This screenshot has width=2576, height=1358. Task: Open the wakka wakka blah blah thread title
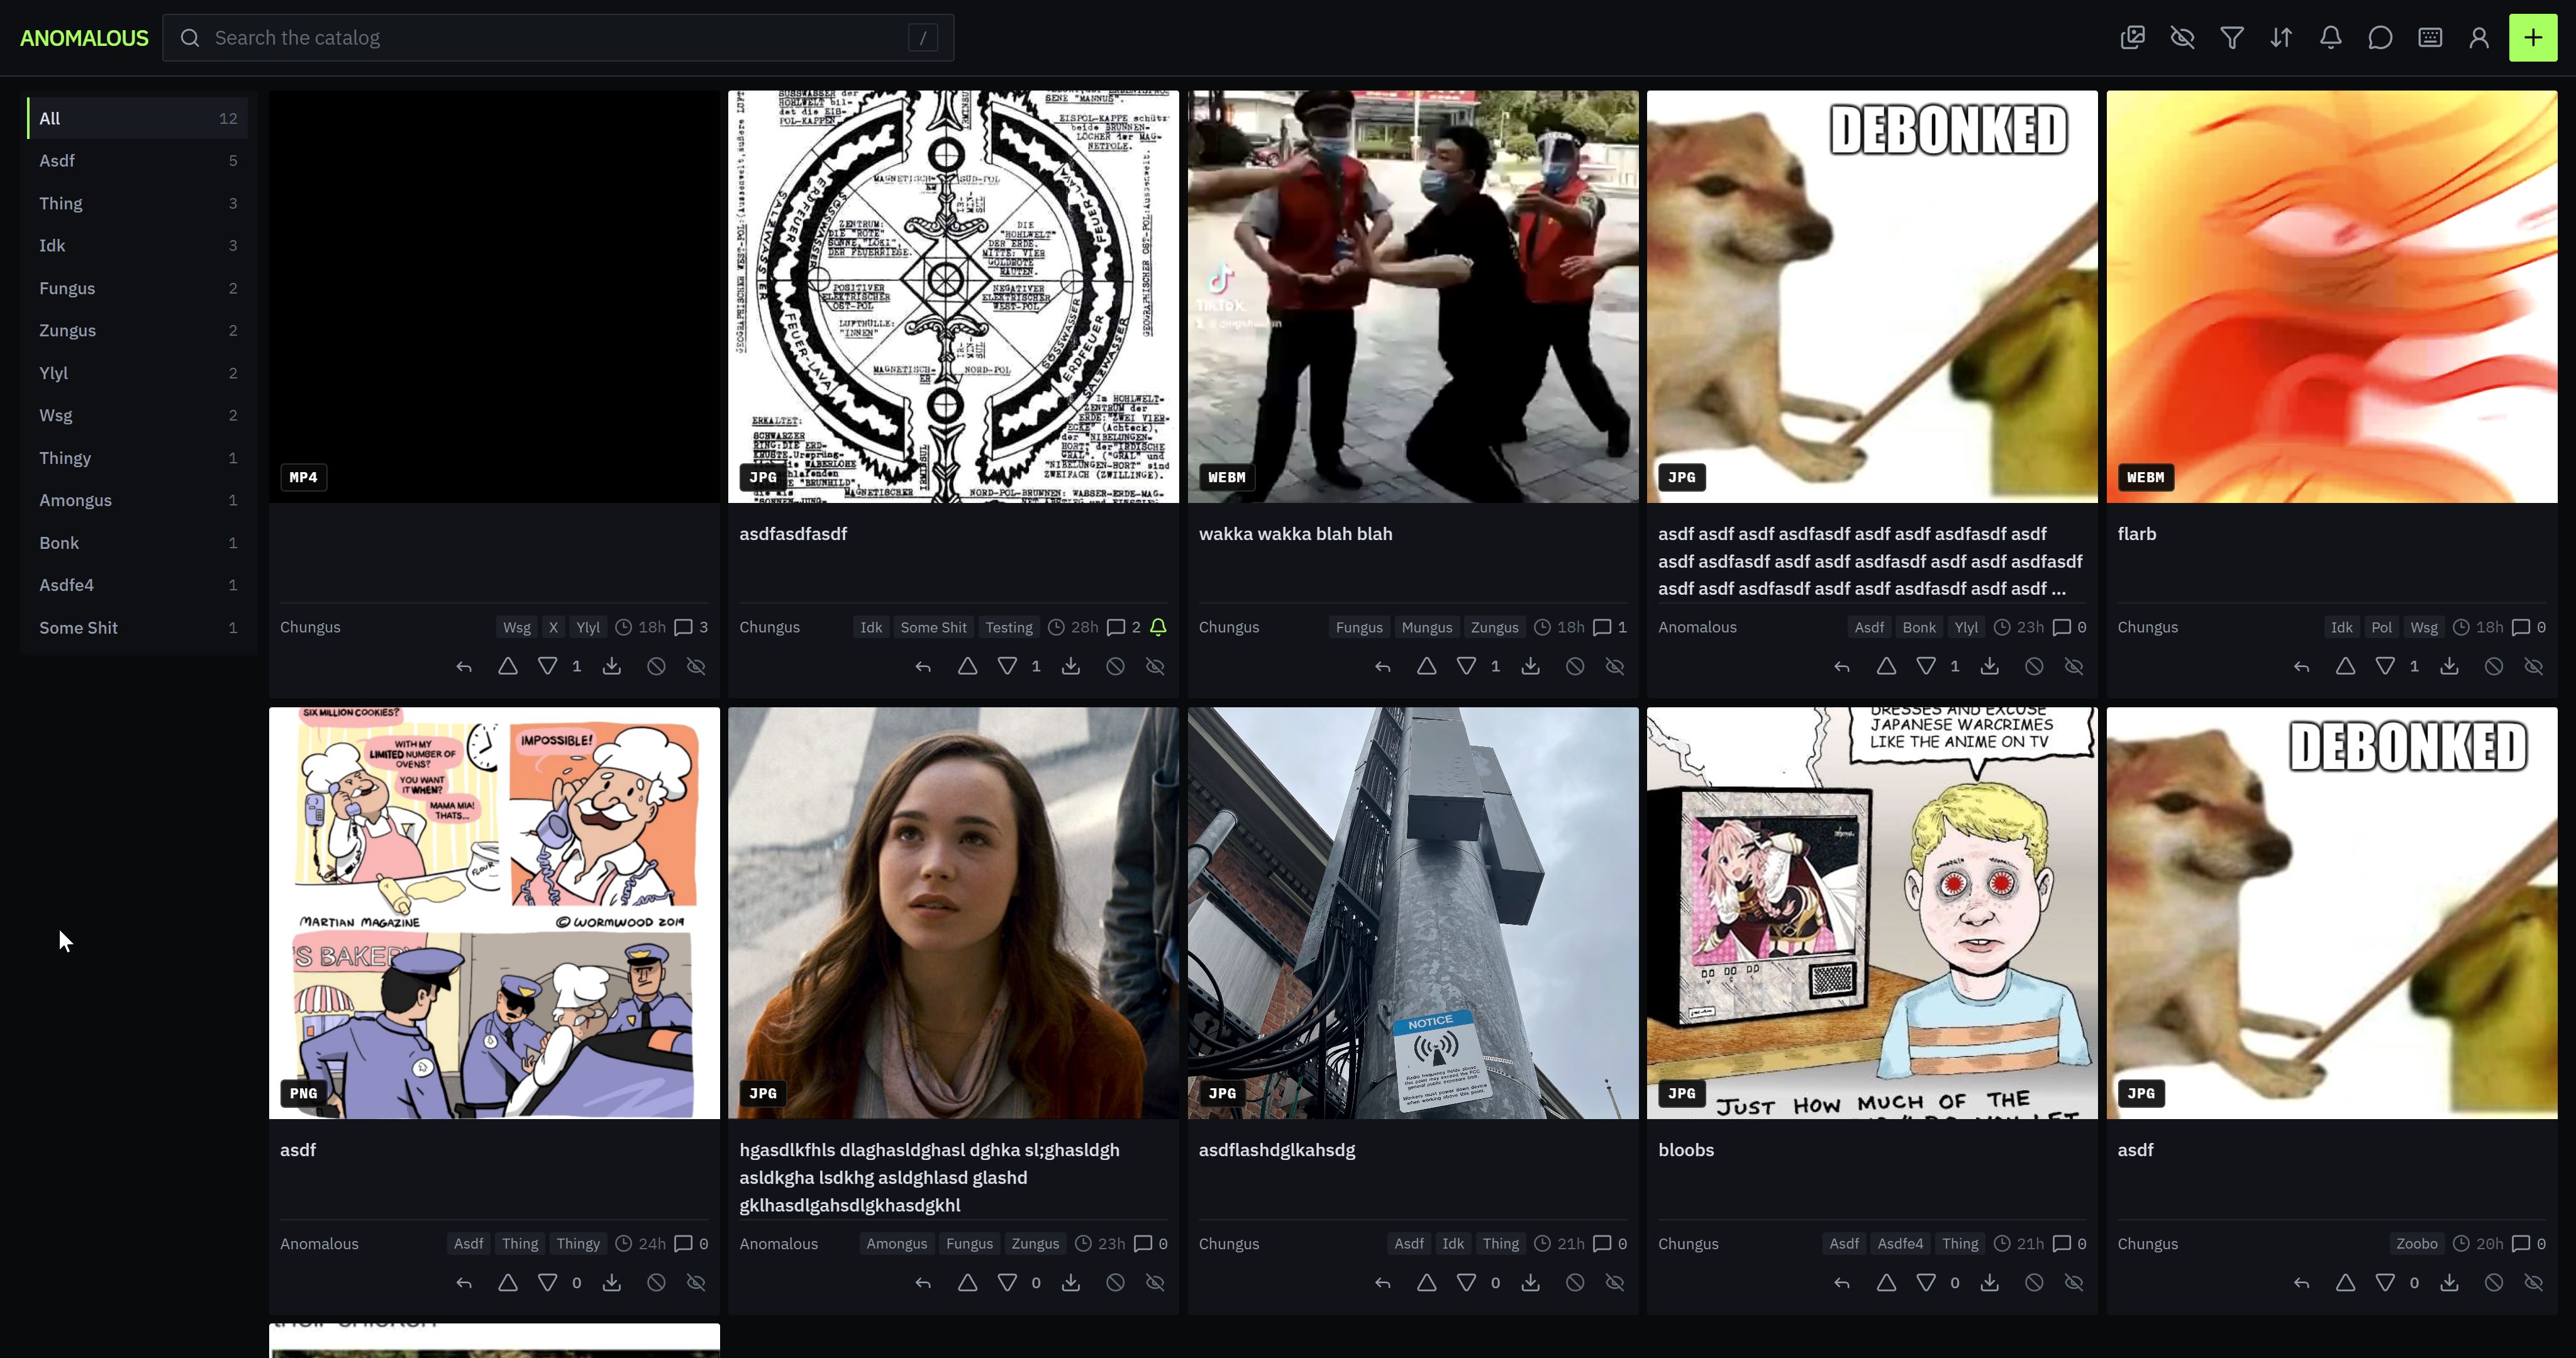coord(1296,534)
